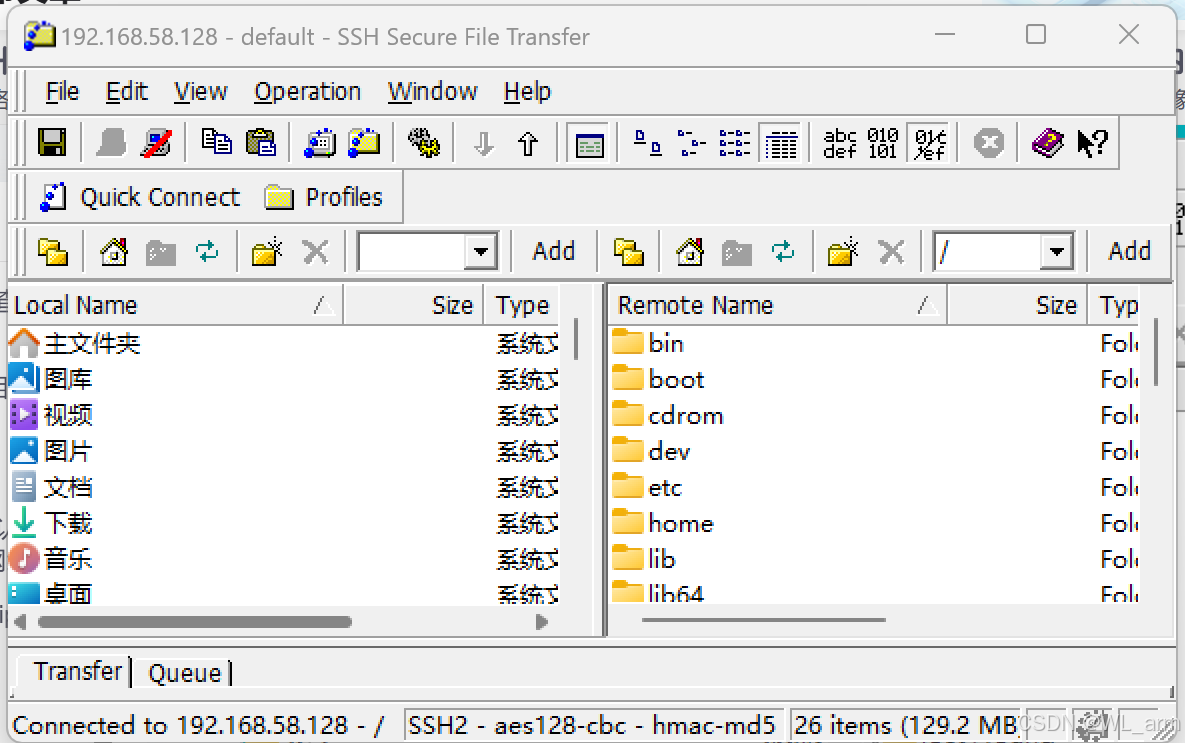Sort by Remote Name column header

tap(777, 305)
